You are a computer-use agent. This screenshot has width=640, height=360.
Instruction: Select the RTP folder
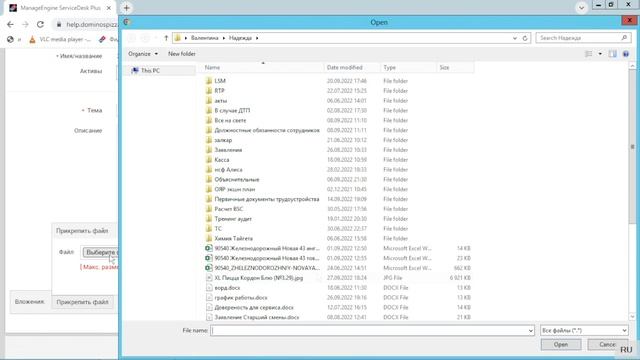coord(219,91)
